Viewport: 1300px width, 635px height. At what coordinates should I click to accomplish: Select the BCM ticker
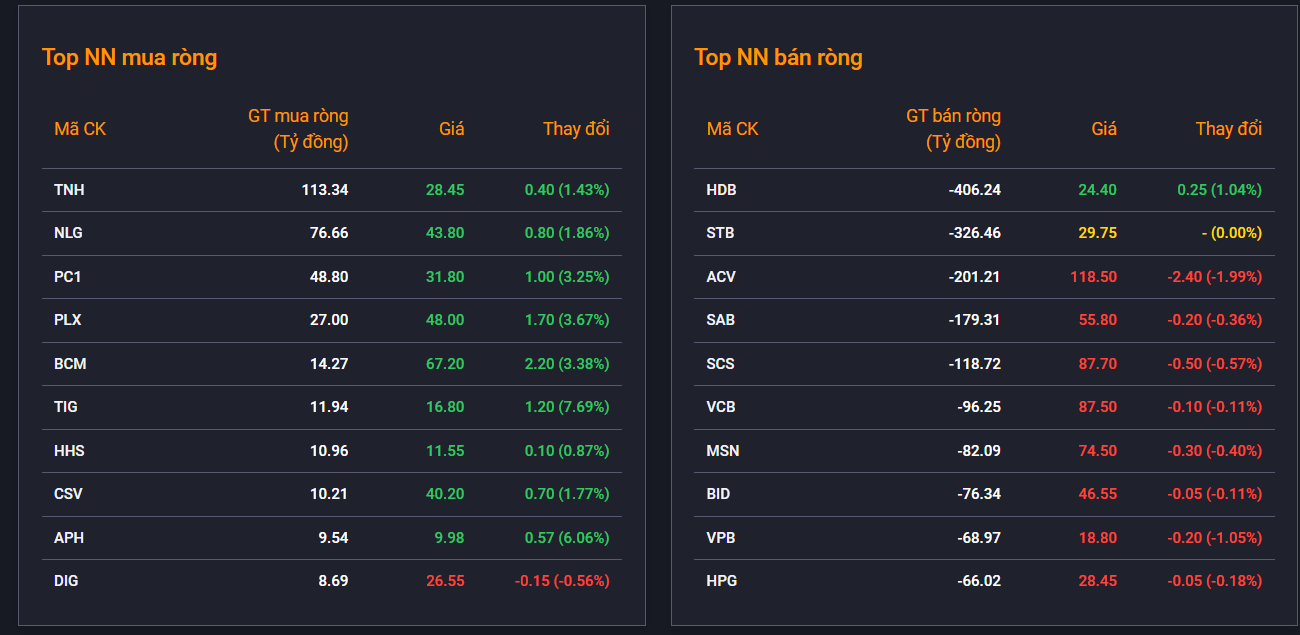coord(70,364)
